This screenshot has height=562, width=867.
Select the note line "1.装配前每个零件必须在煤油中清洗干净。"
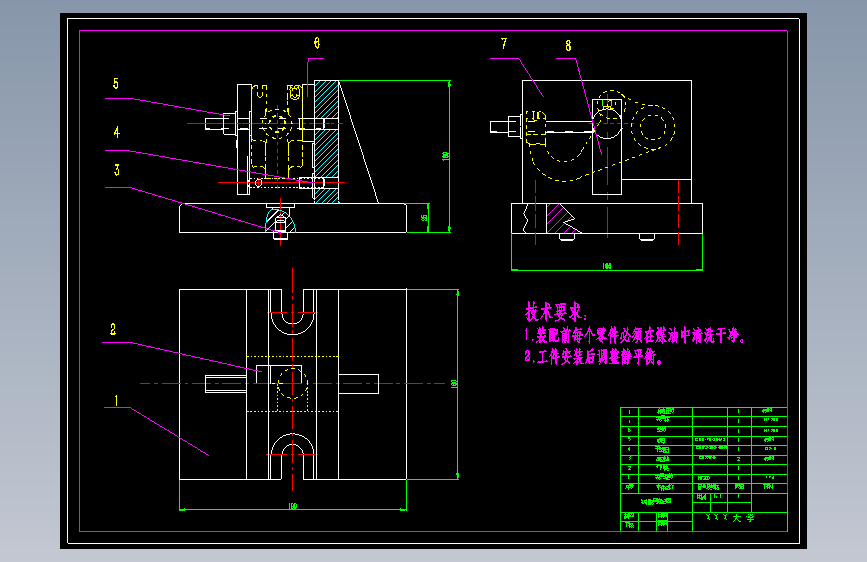point(635,335)
